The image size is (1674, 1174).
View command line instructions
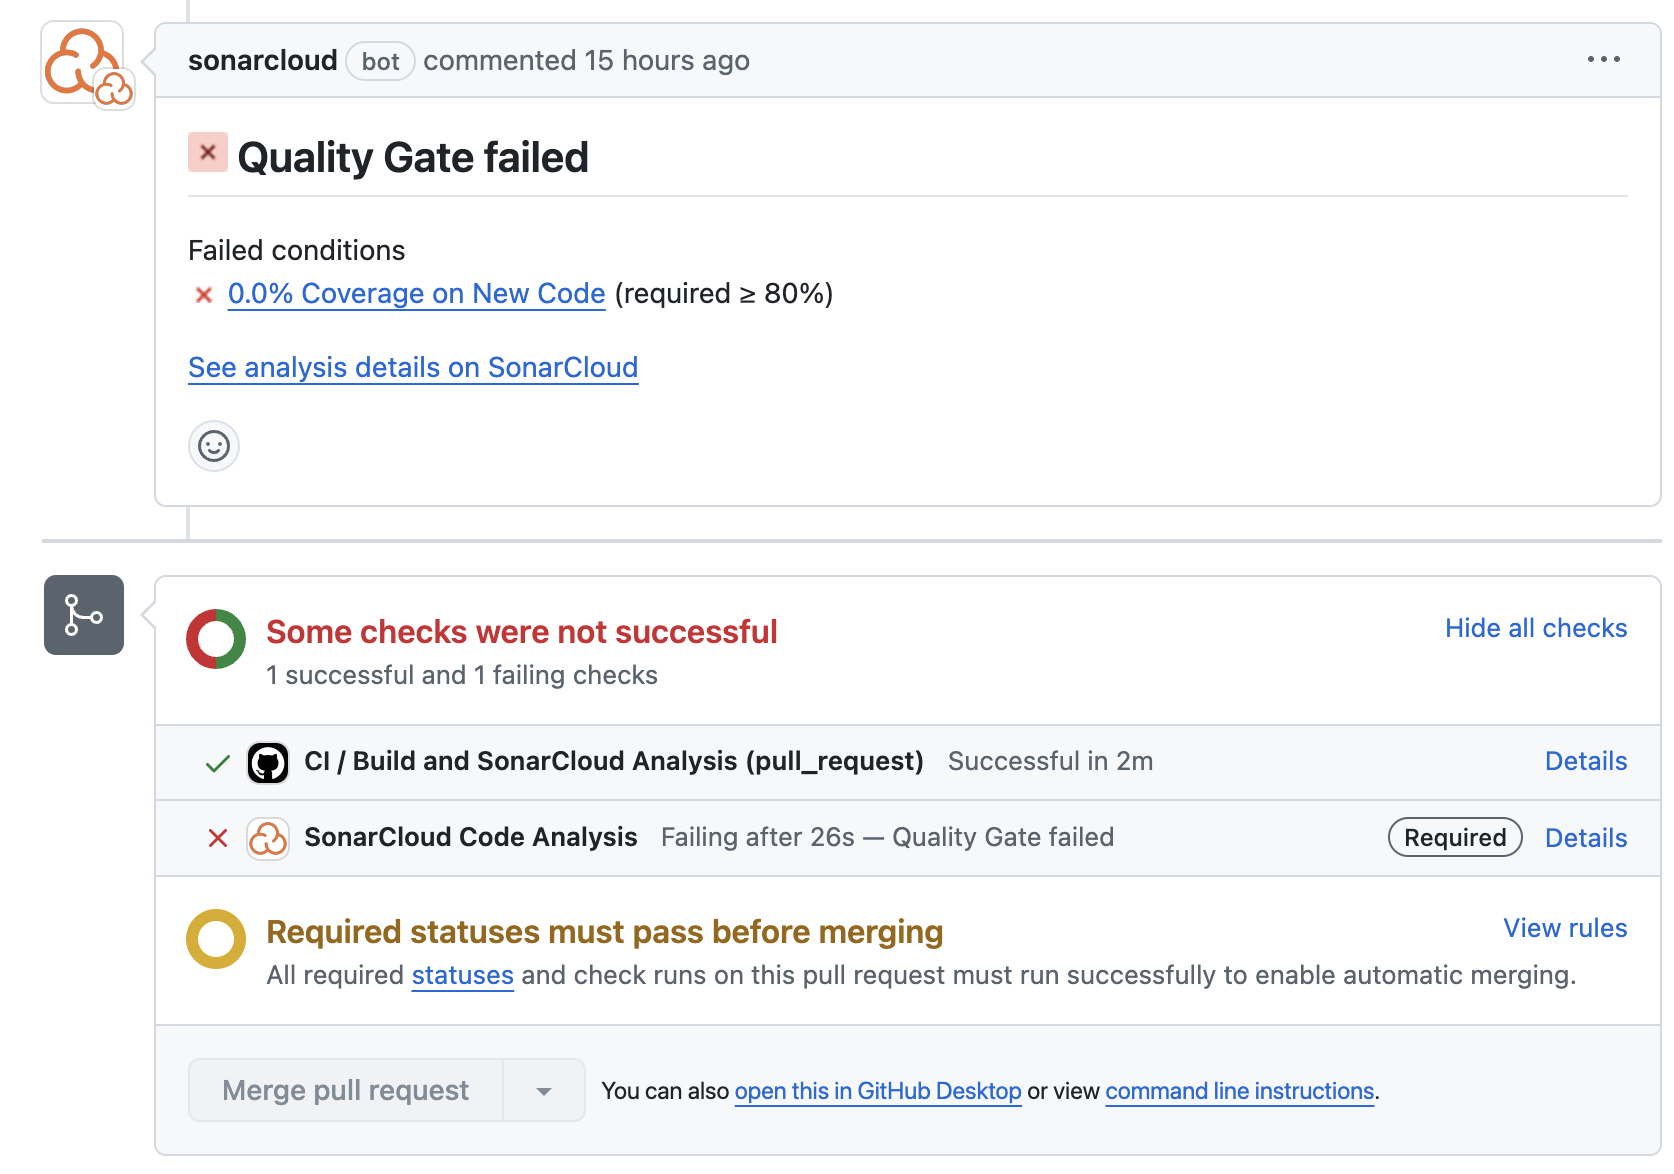[1239, 1091]
